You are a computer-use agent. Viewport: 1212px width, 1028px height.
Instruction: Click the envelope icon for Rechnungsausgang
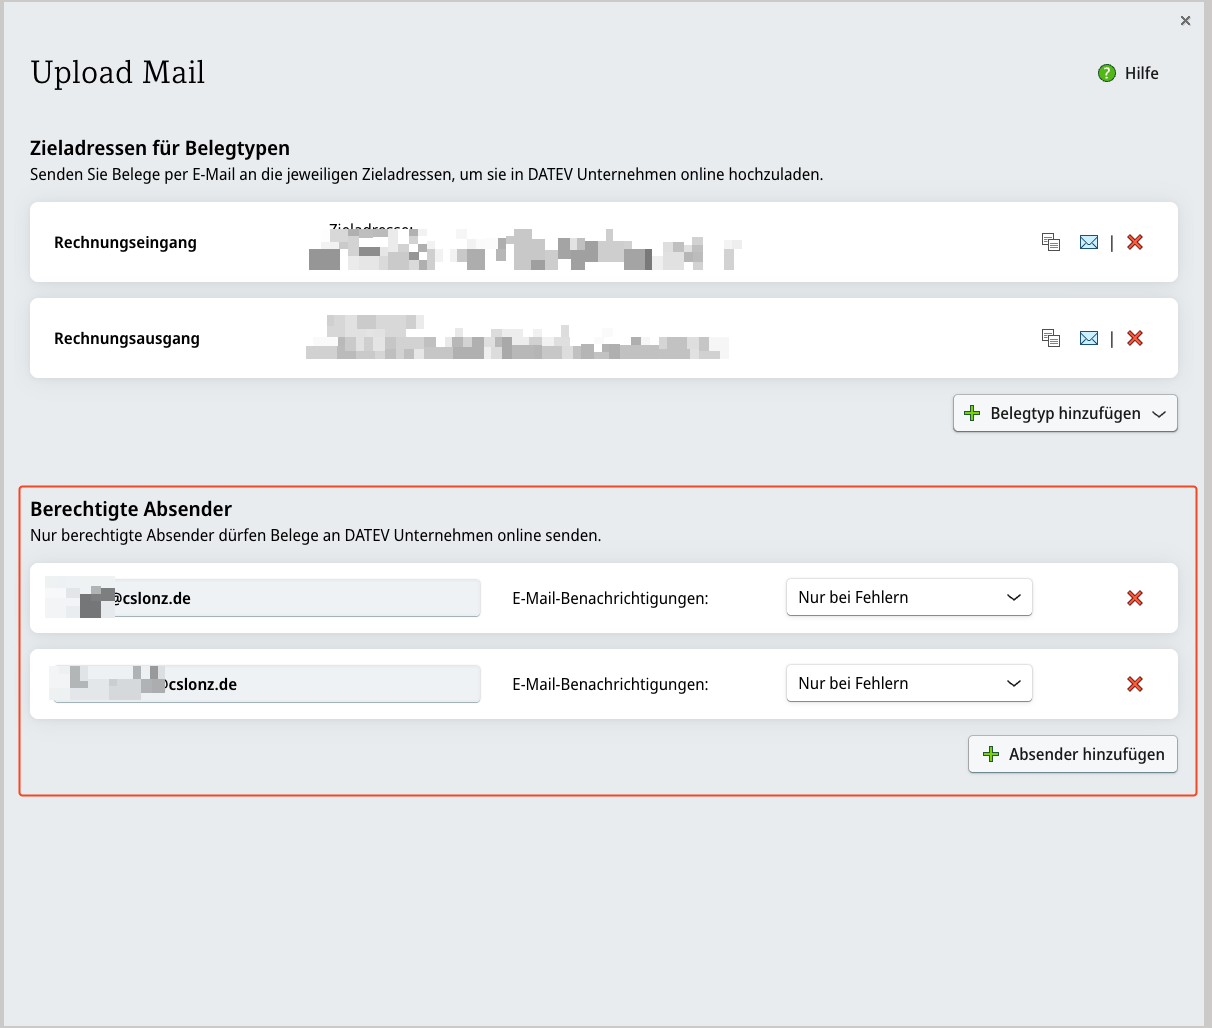(1089, 338)
